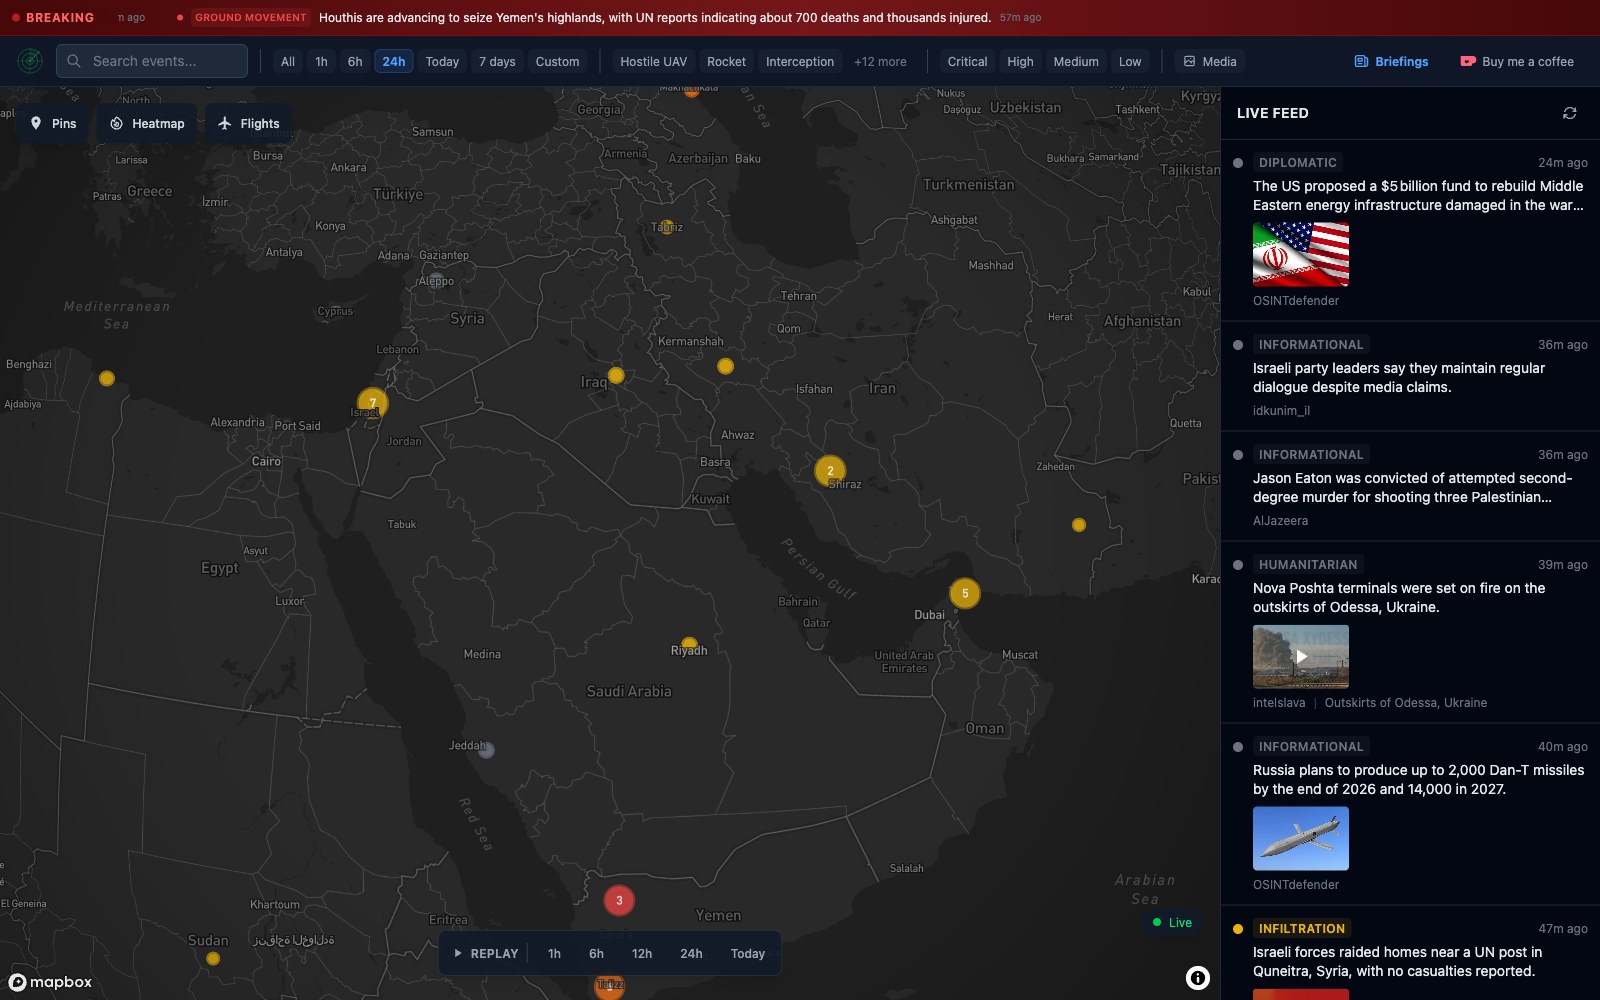Image resolution: width=1600 pixels, height=1000 pixels.
Task: Open Nova Poshta terminals feed item
Action: point(1410,633)
